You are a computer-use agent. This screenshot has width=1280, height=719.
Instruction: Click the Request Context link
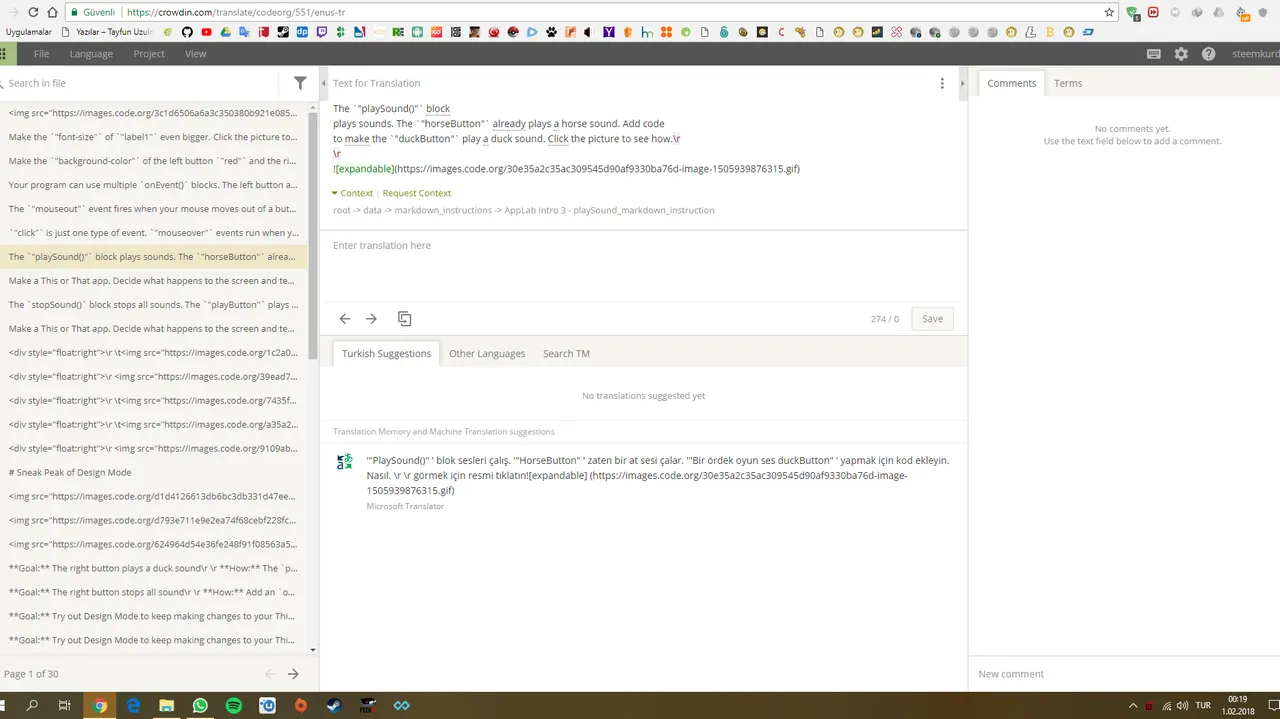416,193
